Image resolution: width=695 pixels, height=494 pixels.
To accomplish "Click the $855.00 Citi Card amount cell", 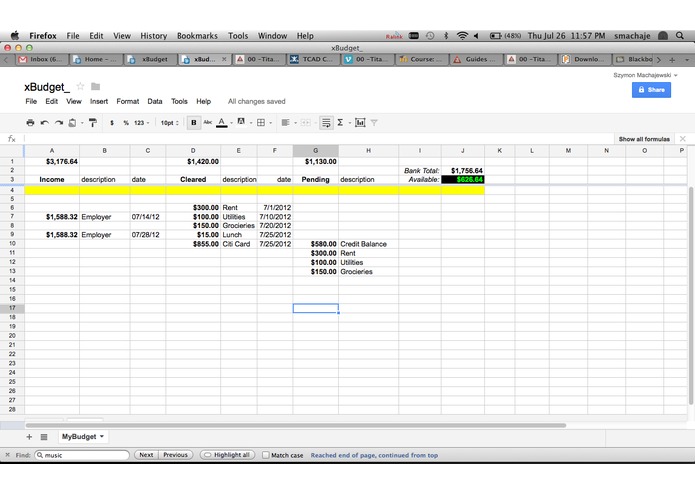I will point(193,244).
